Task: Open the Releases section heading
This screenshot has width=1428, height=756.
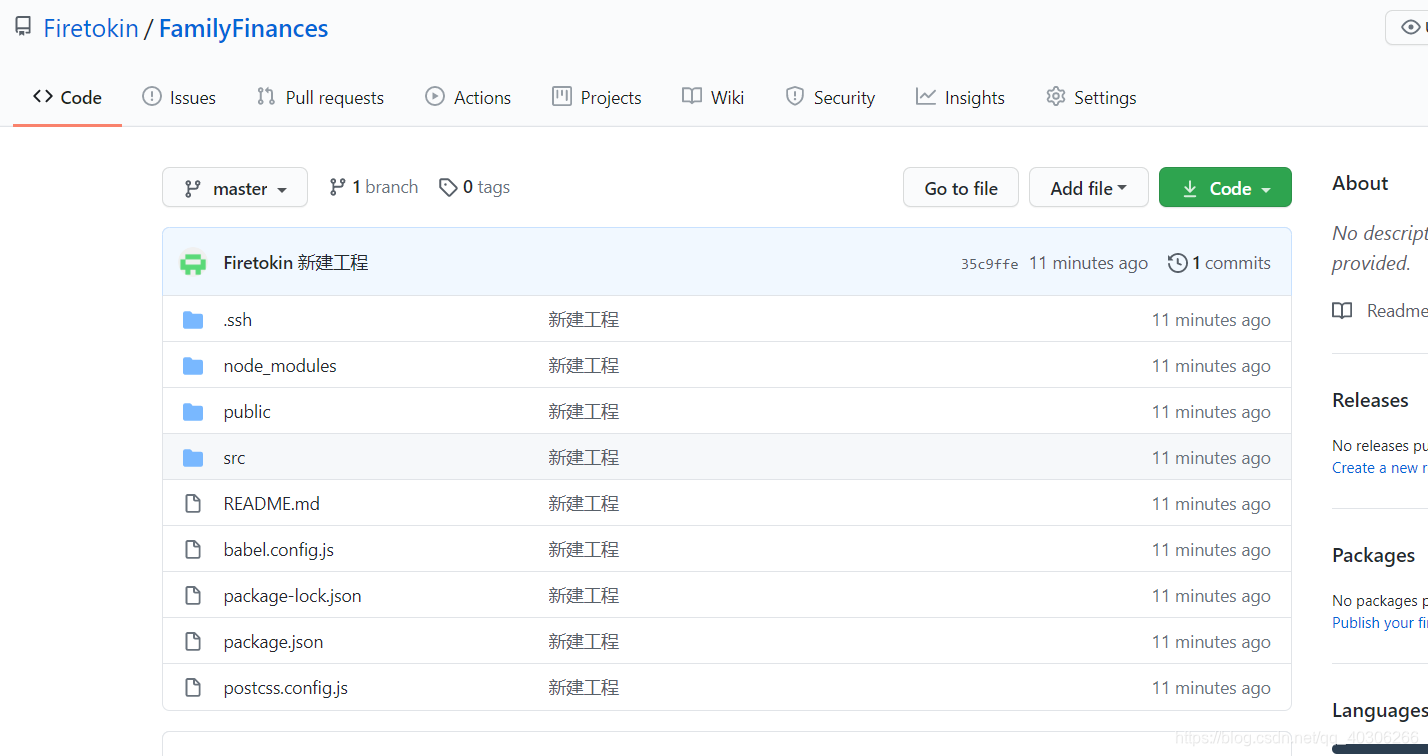Action: pos(1370,400)
